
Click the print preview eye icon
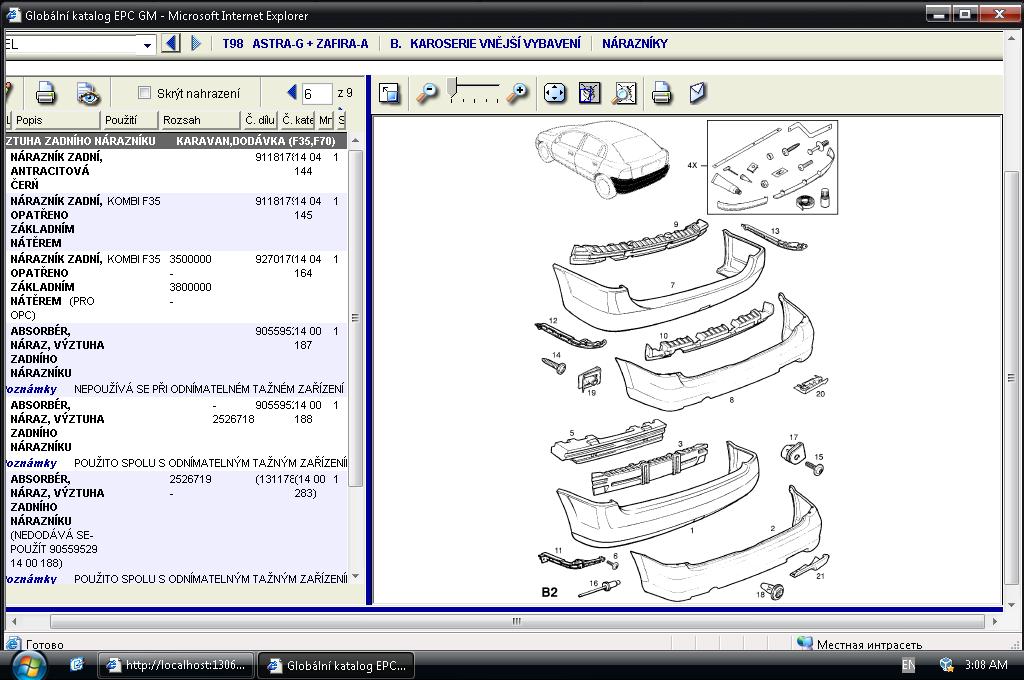pos(89,94)
